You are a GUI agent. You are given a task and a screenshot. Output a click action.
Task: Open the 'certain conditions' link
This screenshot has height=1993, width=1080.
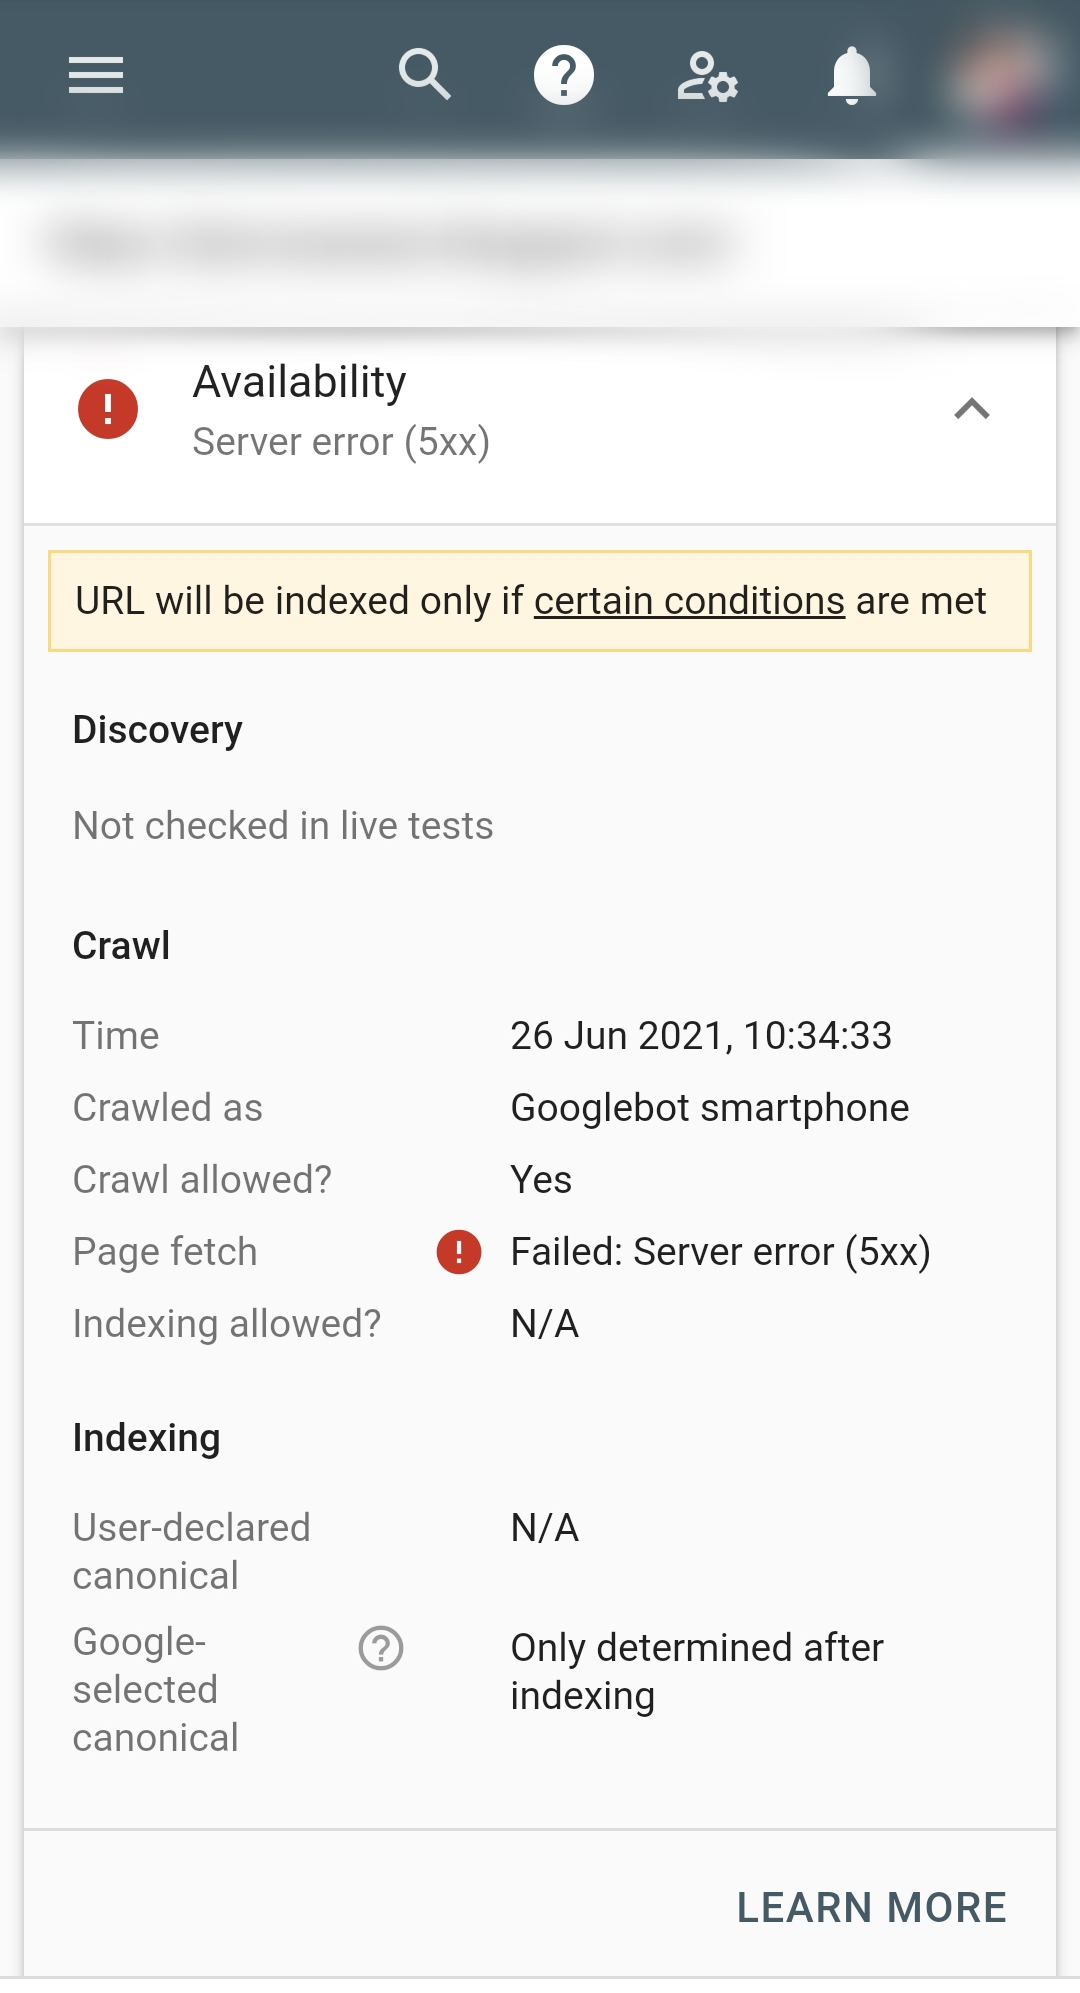[x=689, y=601]
